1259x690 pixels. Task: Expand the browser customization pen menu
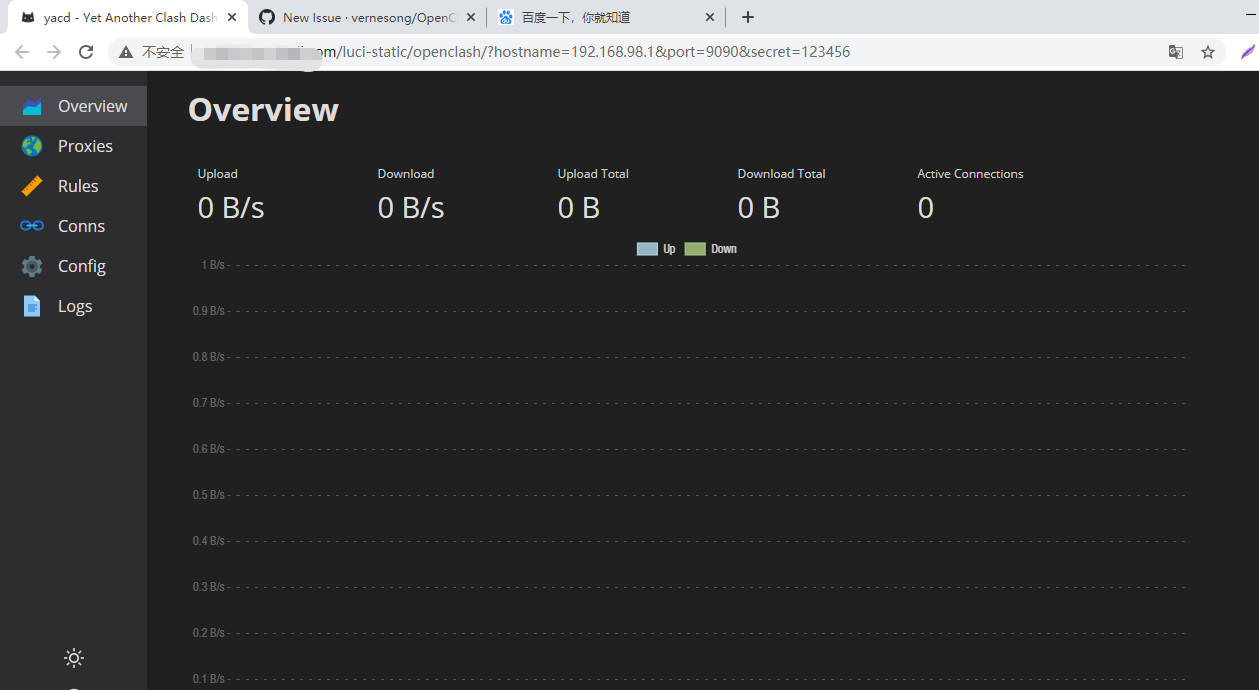click(1247, 51)
